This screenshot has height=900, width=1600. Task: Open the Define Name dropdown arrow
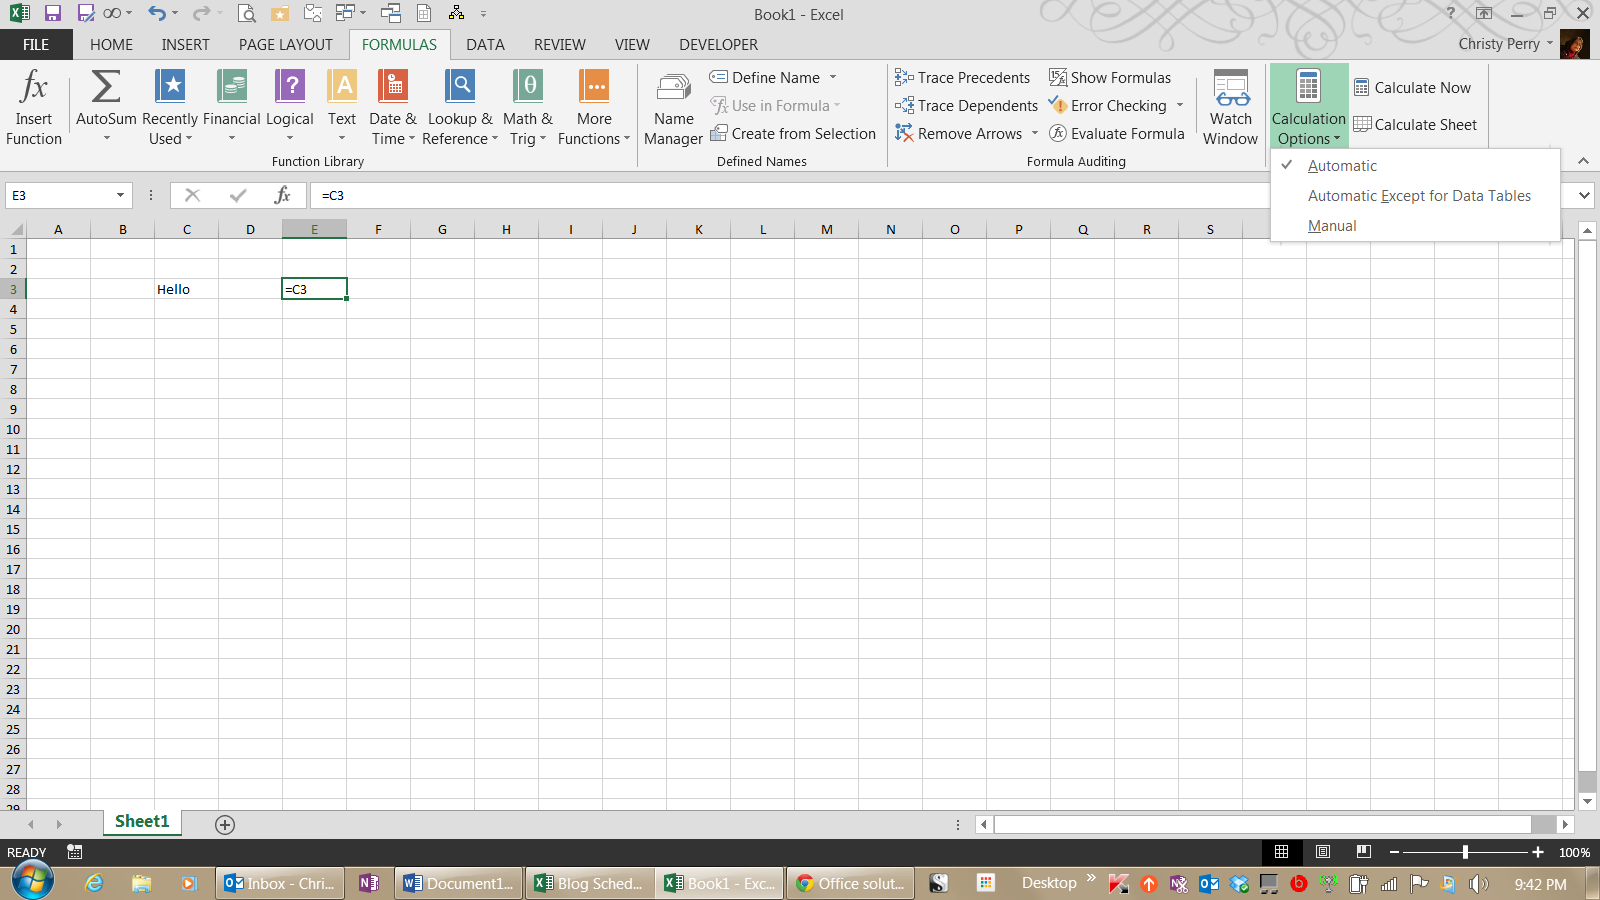pos(833,78)
